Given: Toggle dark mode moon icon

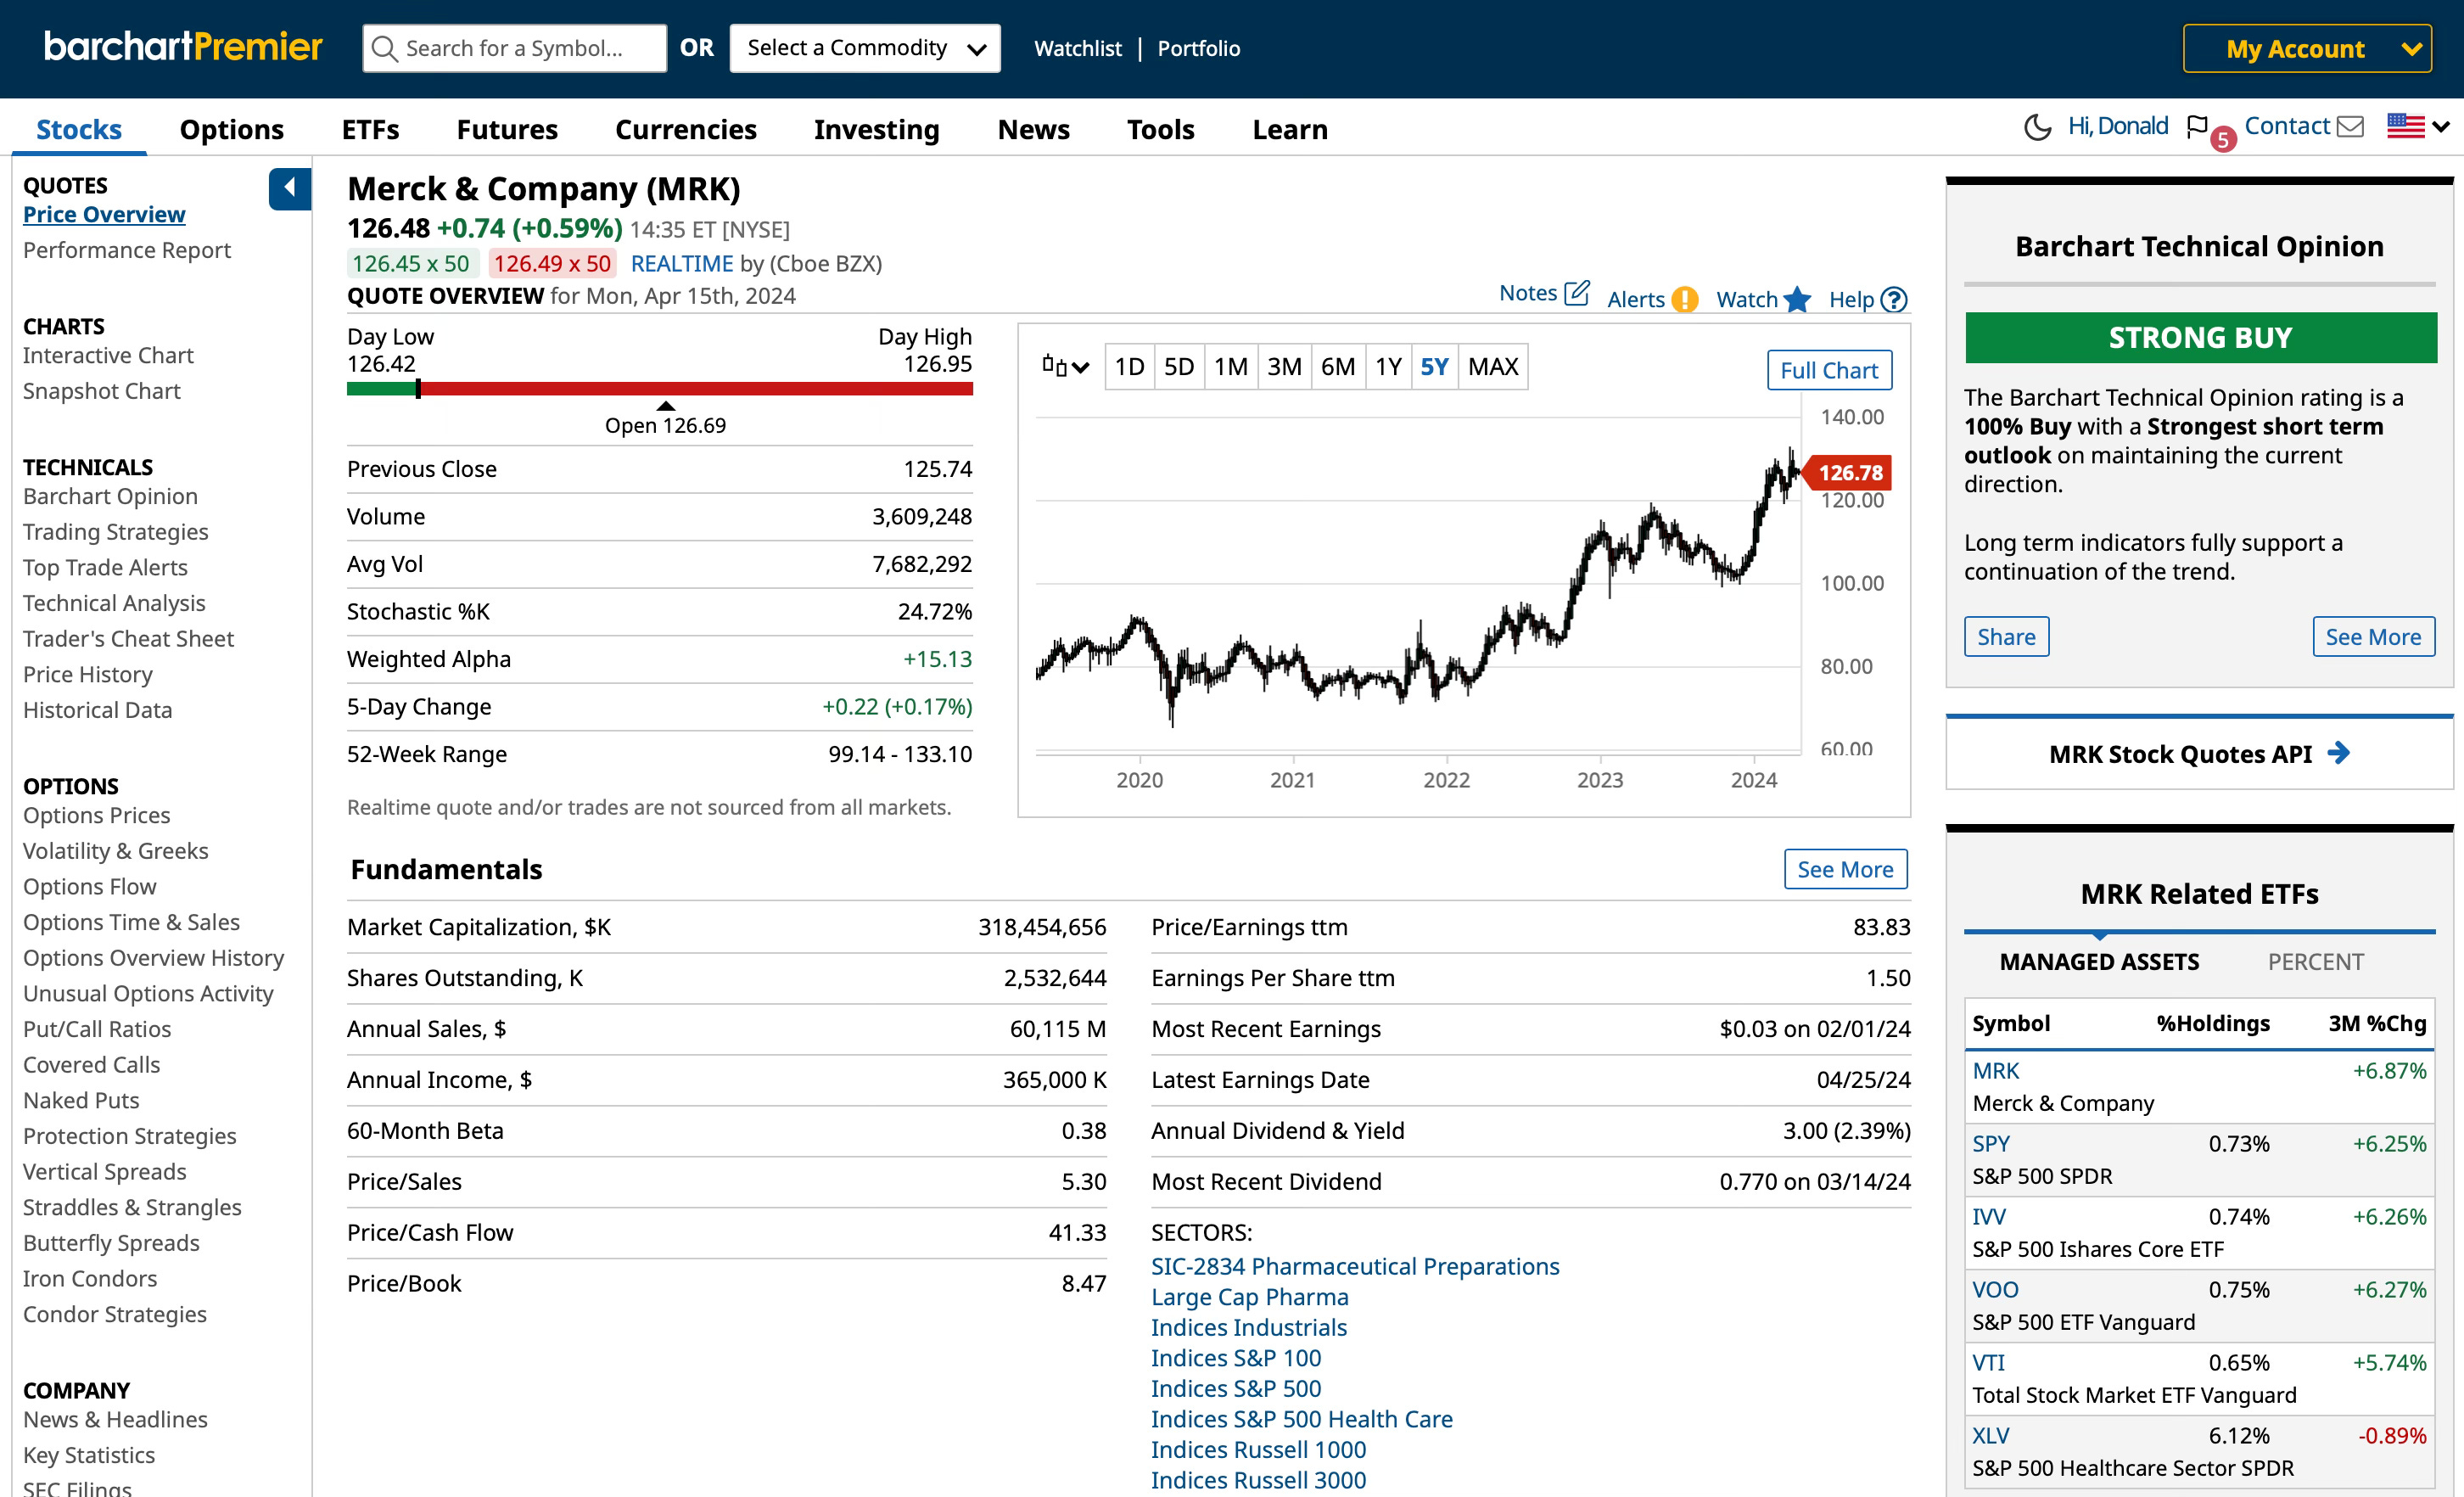Looking at the screenshot, I should (2037, 127).
